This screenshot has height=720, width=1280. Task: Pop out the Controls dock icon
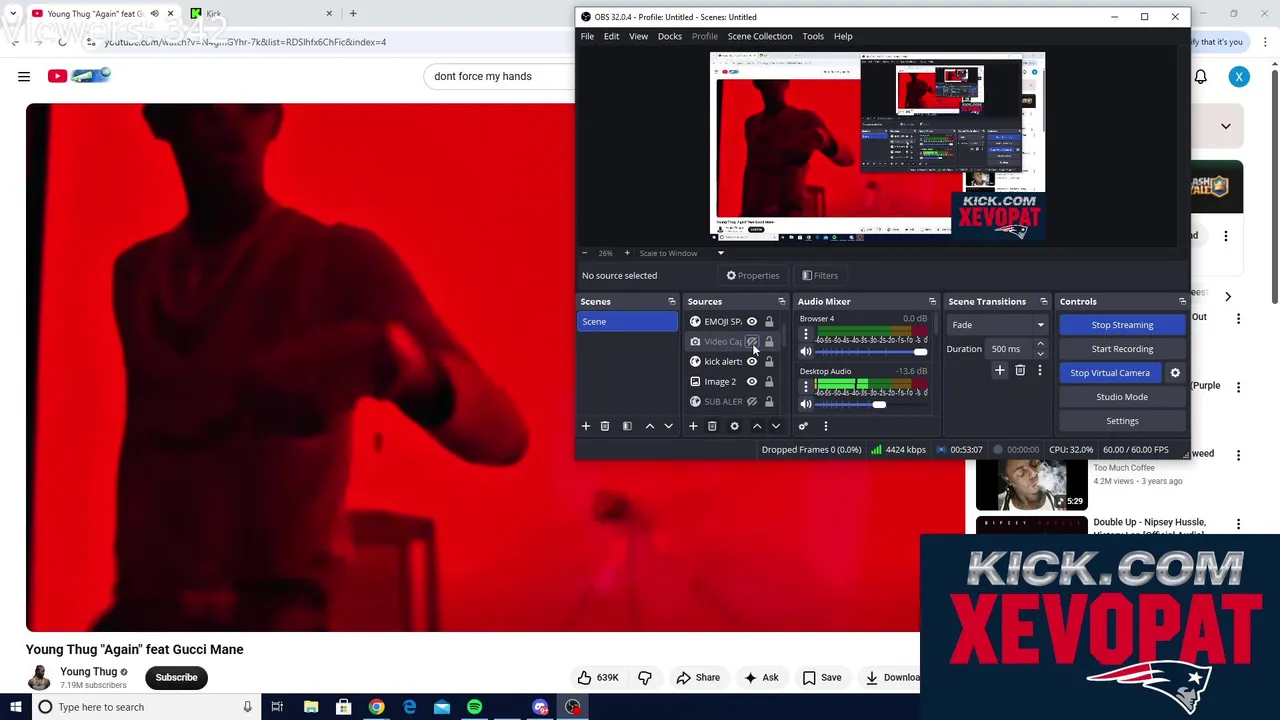1182,301
